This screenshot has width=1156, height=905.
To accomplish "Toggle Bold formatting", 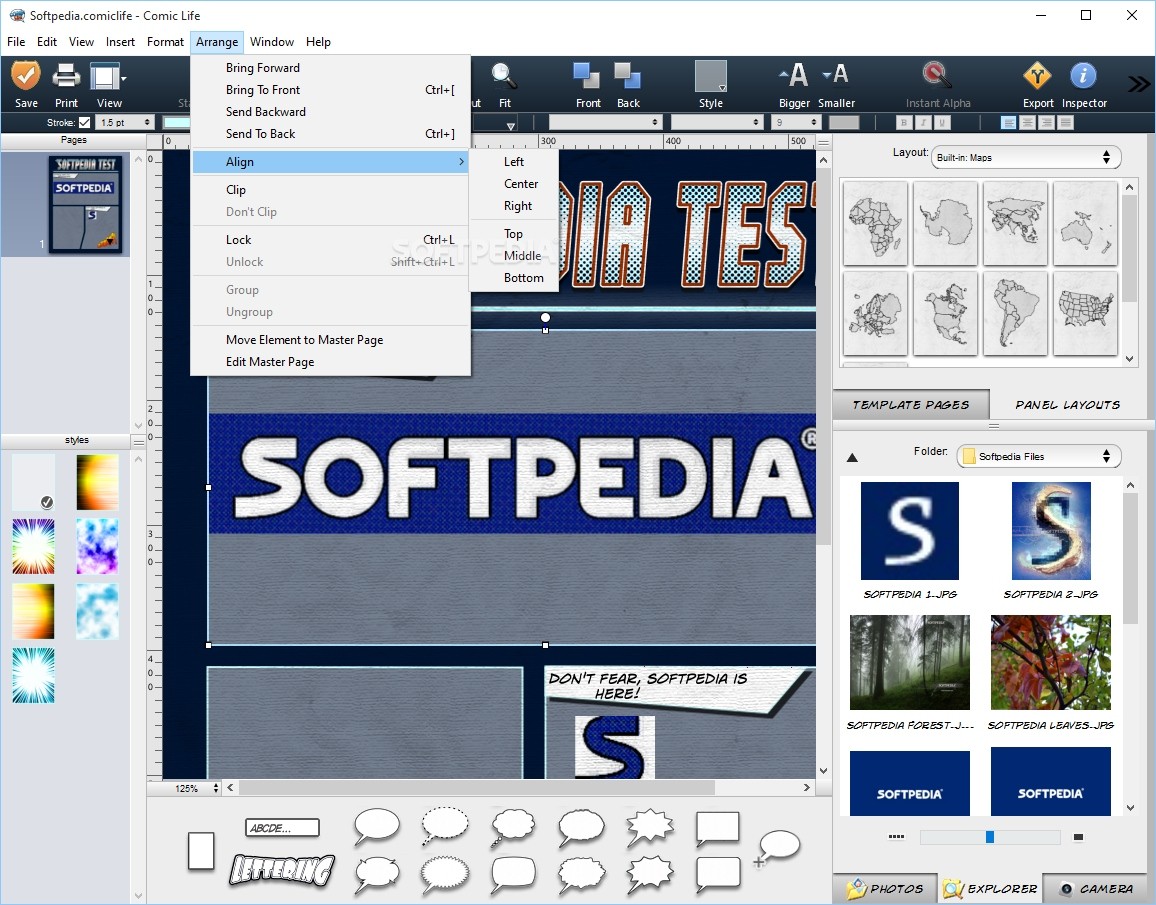I will coord(904,122).
